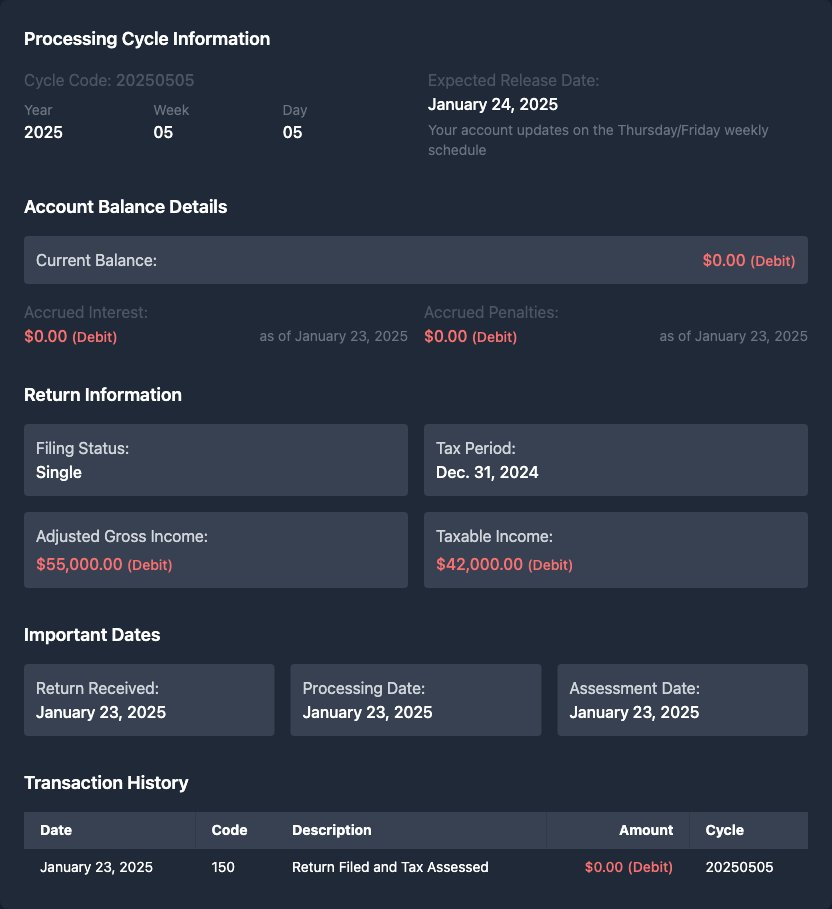Screen dimensions: 832x909
Task: Click the Account Balance Details heading
Action: [125, 207]
